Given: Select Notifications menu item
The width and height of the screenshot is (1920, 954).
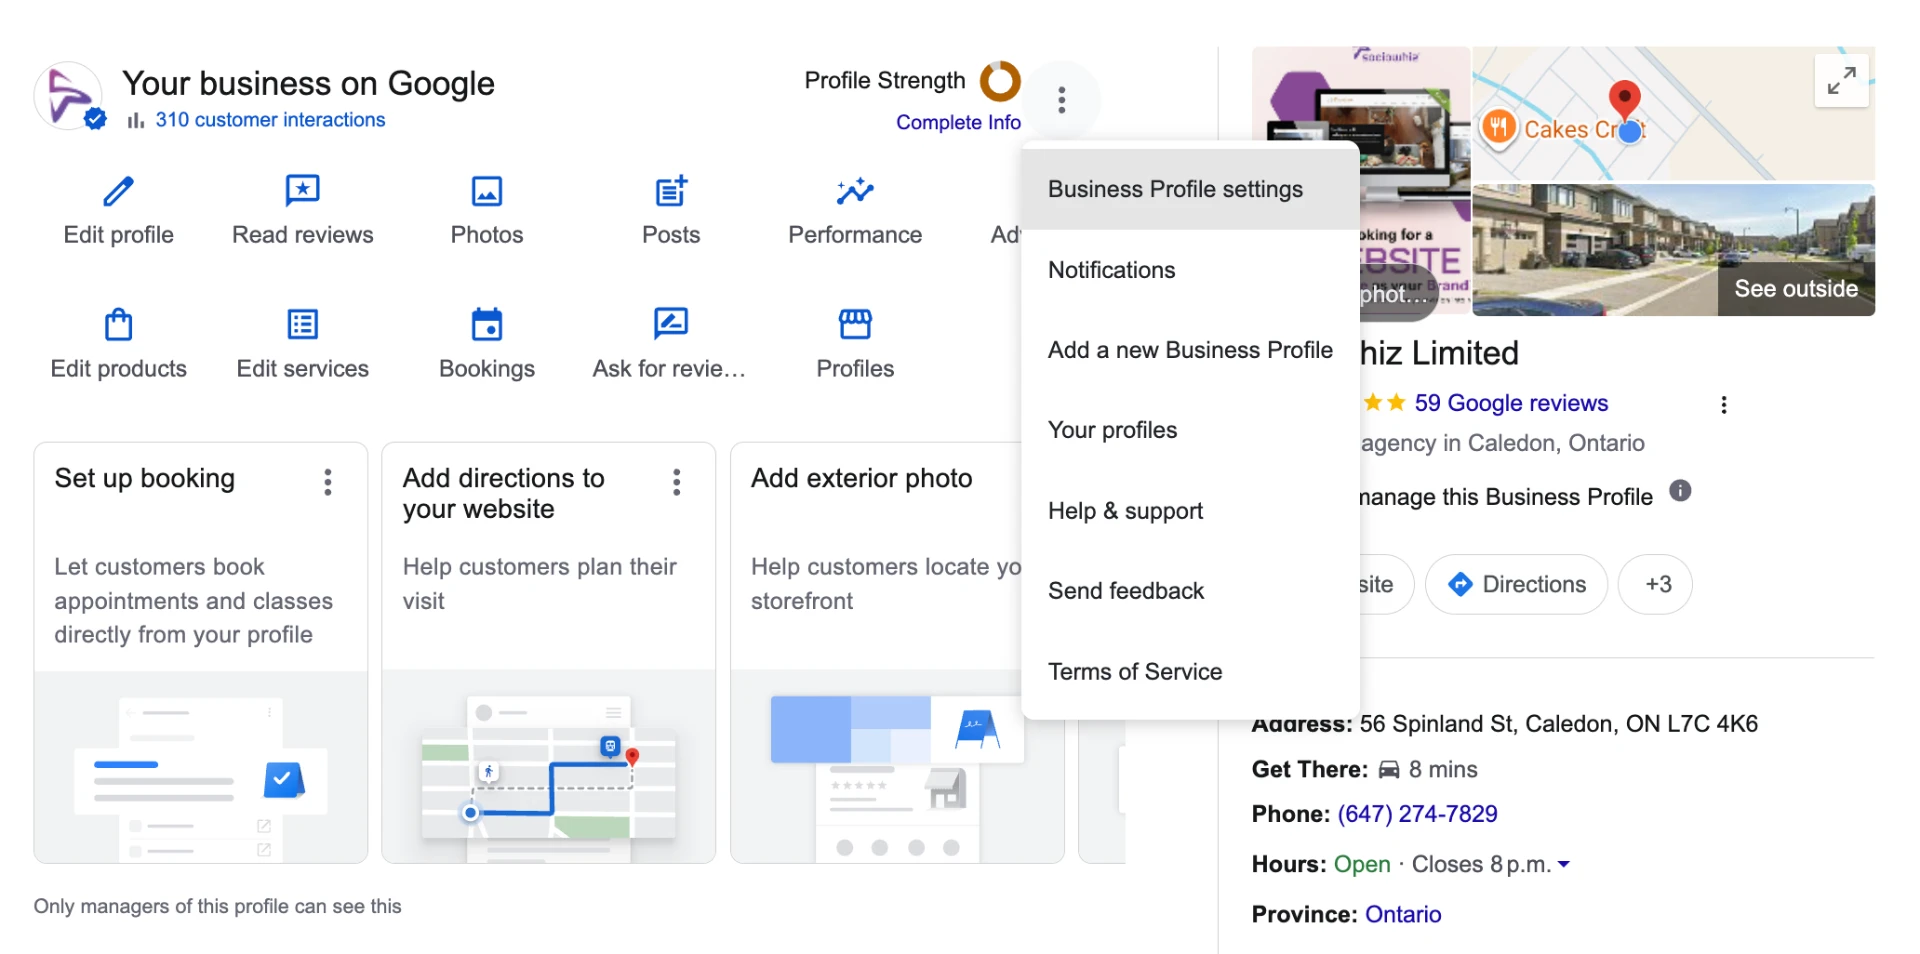Looking at the screenshot, I should click(1190, 270).
